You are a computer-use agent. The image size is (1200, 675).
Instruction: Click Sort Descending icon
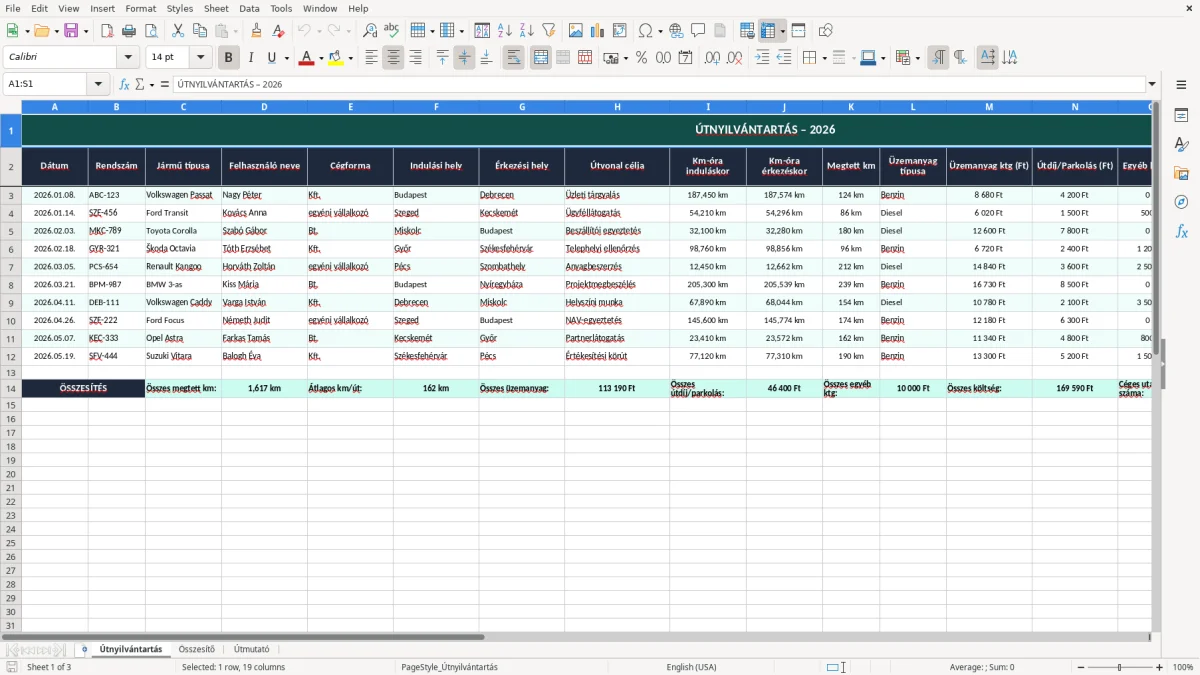pos(526,31)
